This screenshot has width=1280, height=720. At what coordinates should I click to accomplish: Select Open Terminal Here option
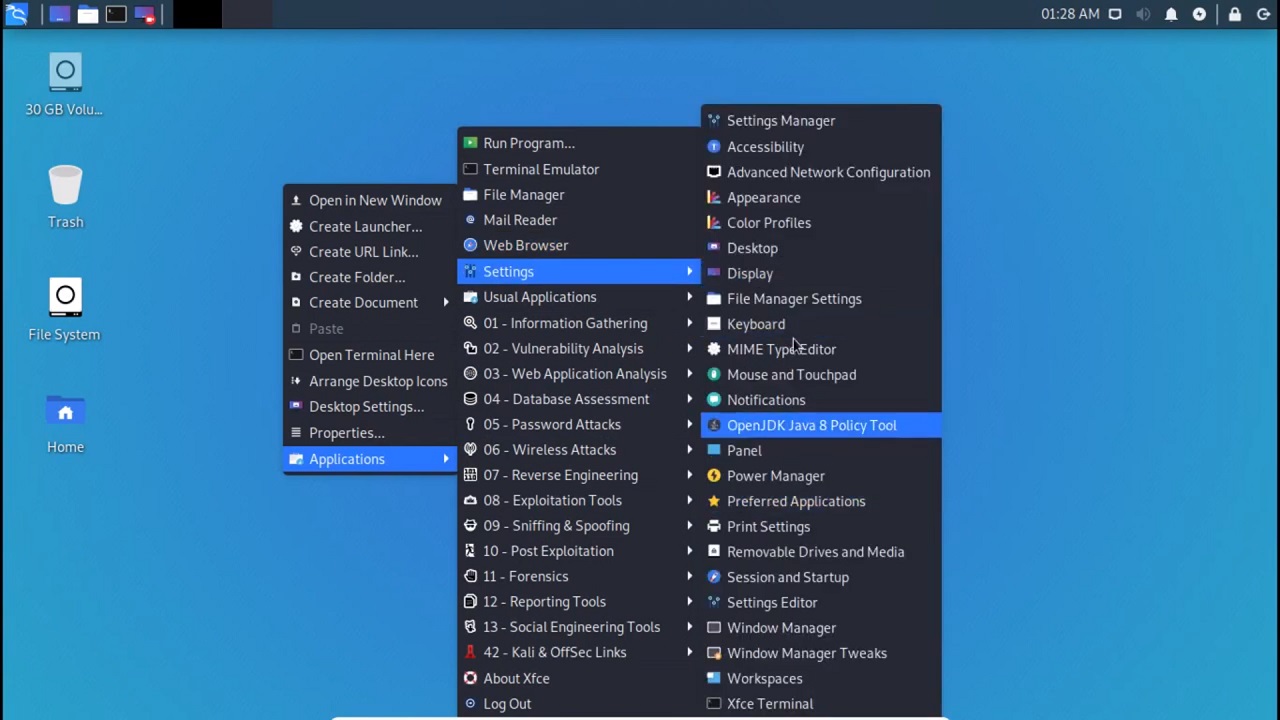click(371, 355)
